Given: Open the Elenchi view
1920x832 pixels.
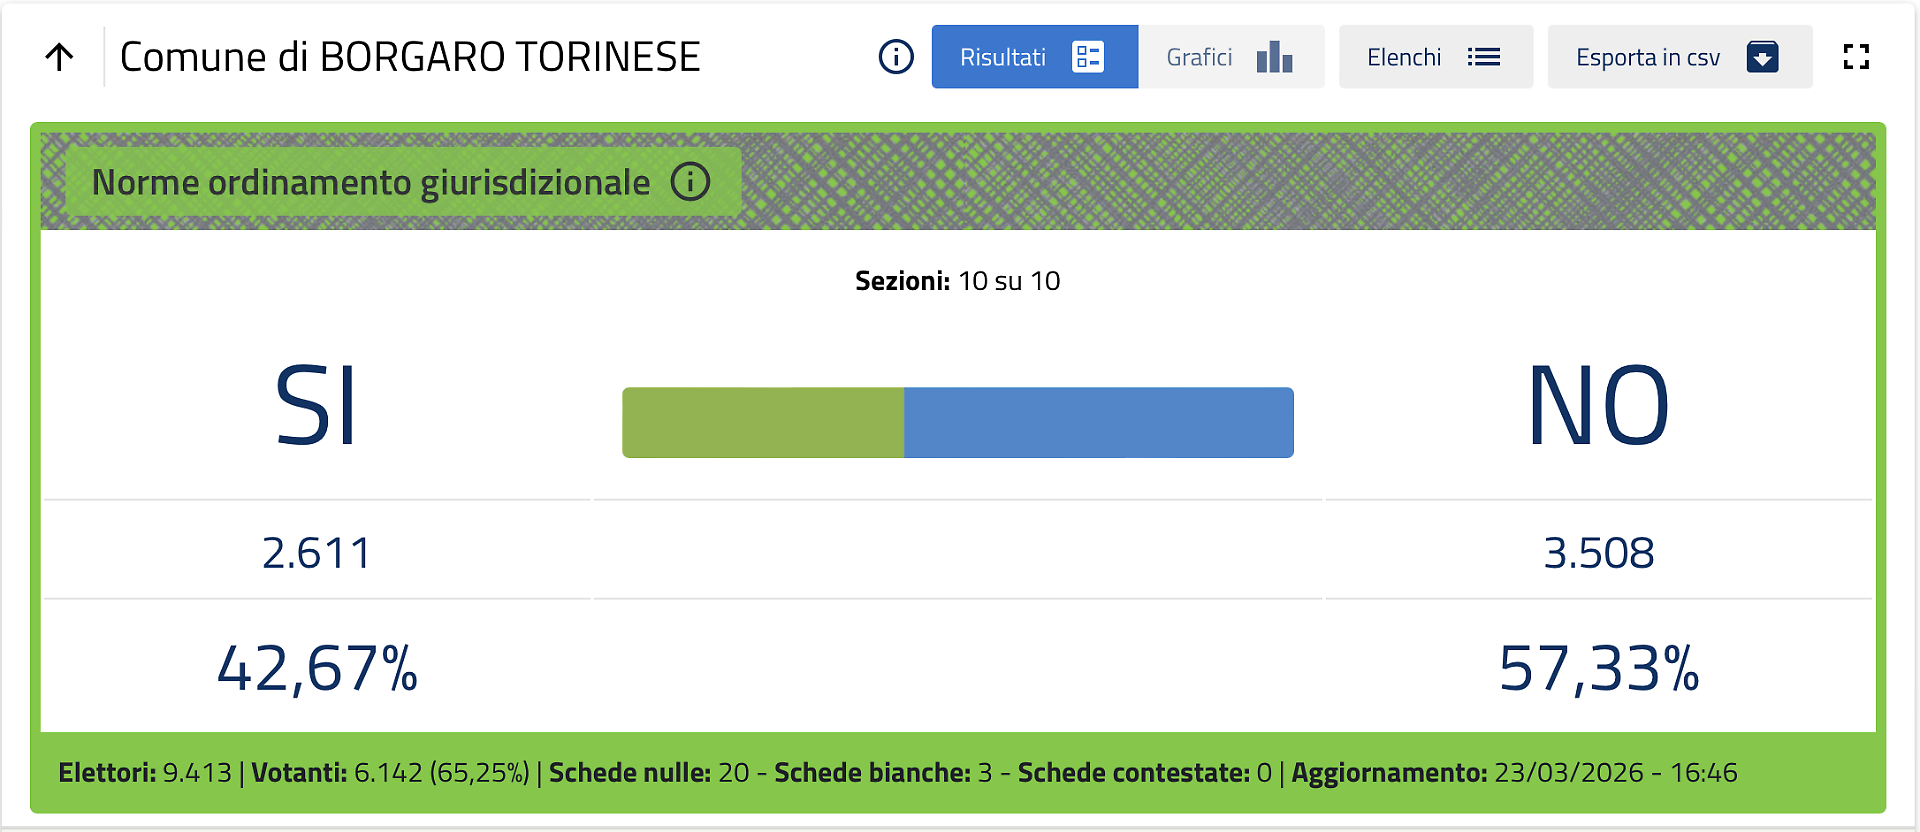Looking at the screenshot, I should click(x=1404, y=57).
